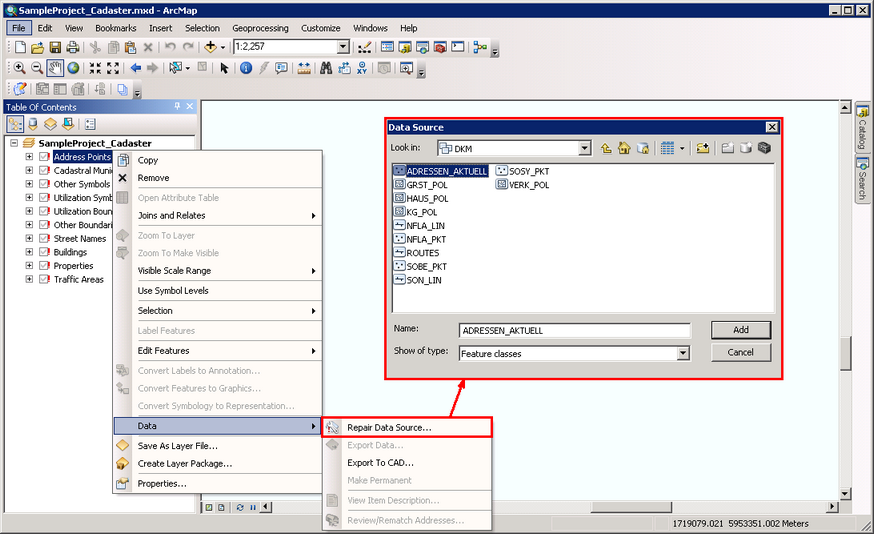
Task: Toggle the Properties layer checkbox
Action: coord(45,266)
